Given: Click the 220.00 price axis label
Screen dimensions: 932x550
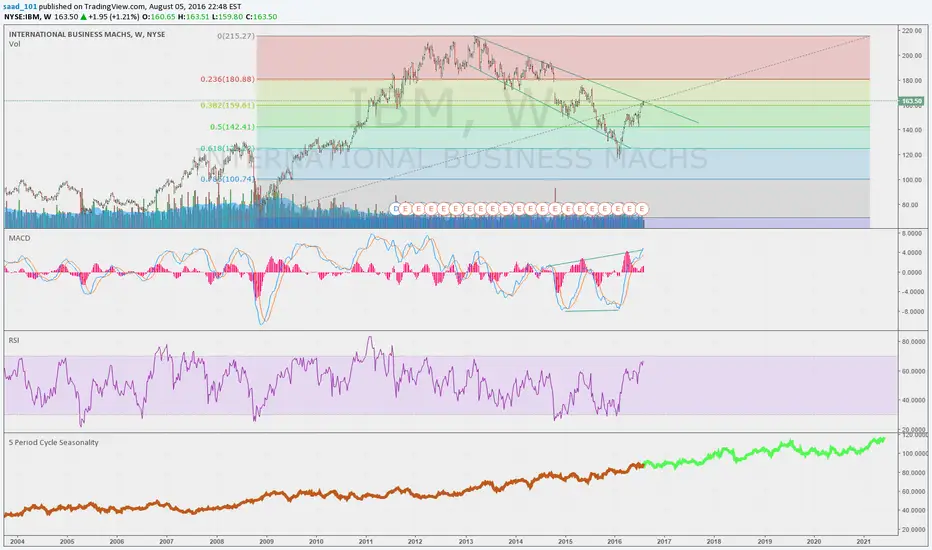Looking at the screenshot, I should (x=912, y=30).
